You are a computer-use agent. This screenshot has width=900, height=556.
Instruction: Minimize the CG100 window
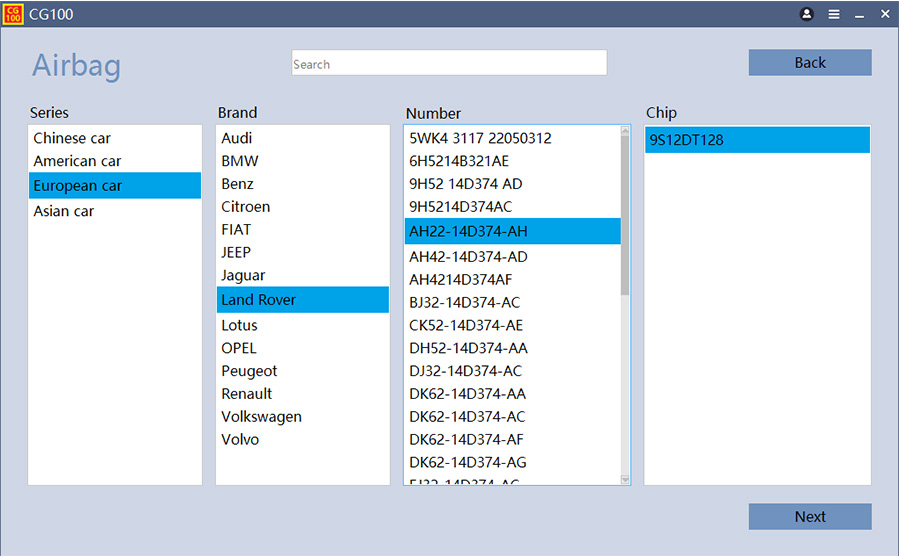(x=859, y=14)
